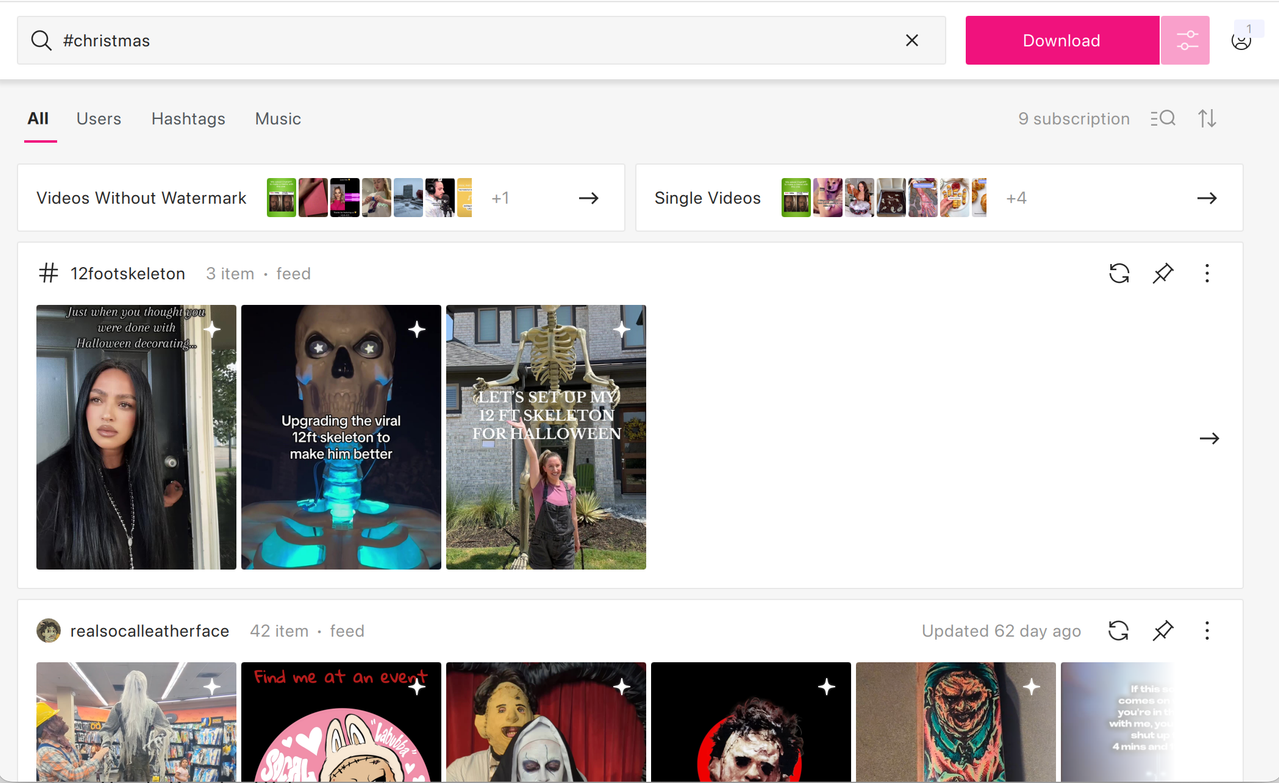Open realsocalleatherface more options menu
1279x783 pixels.
click(x=1207, y=631)
